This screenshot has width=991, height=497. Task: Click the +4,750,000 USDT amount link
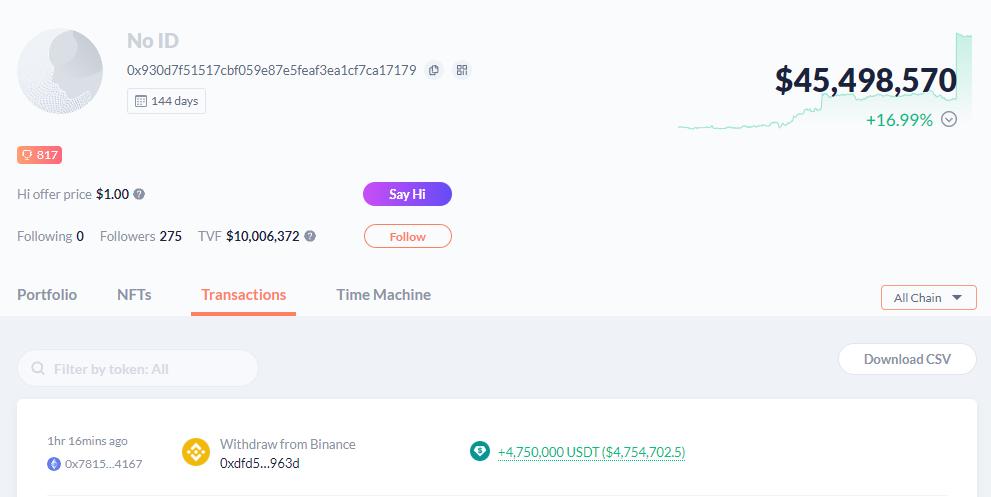pos(590,452)
